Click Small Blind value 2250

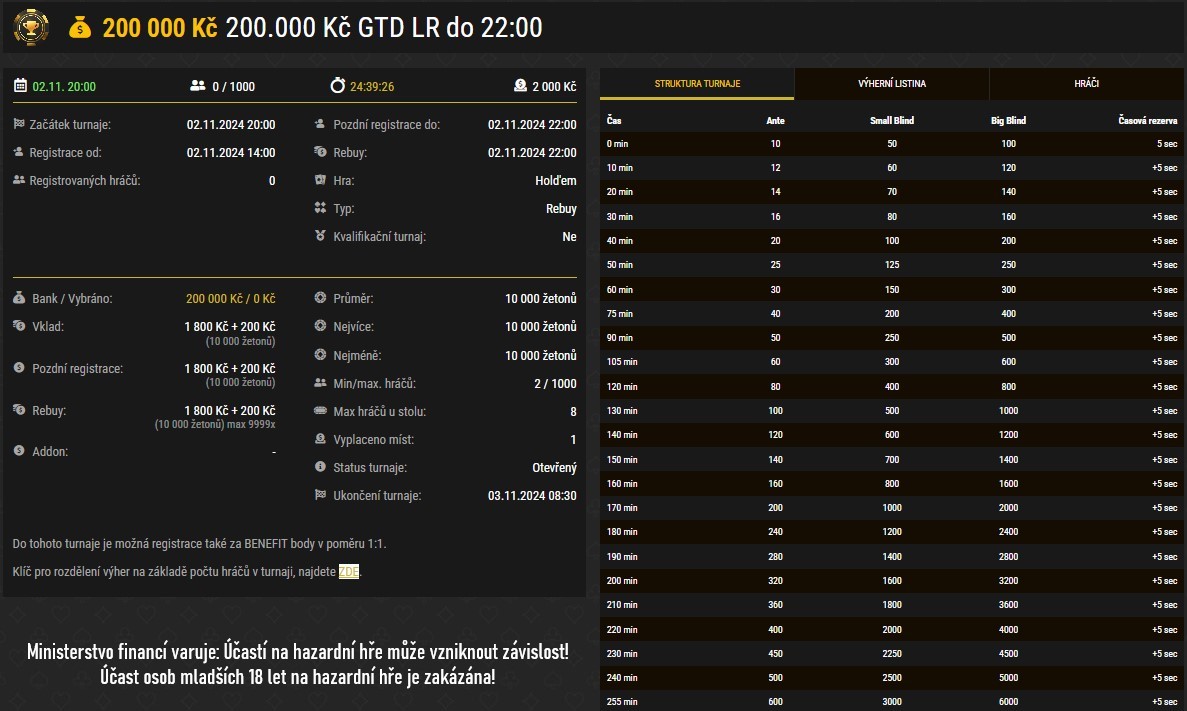[x=892, y=653]
